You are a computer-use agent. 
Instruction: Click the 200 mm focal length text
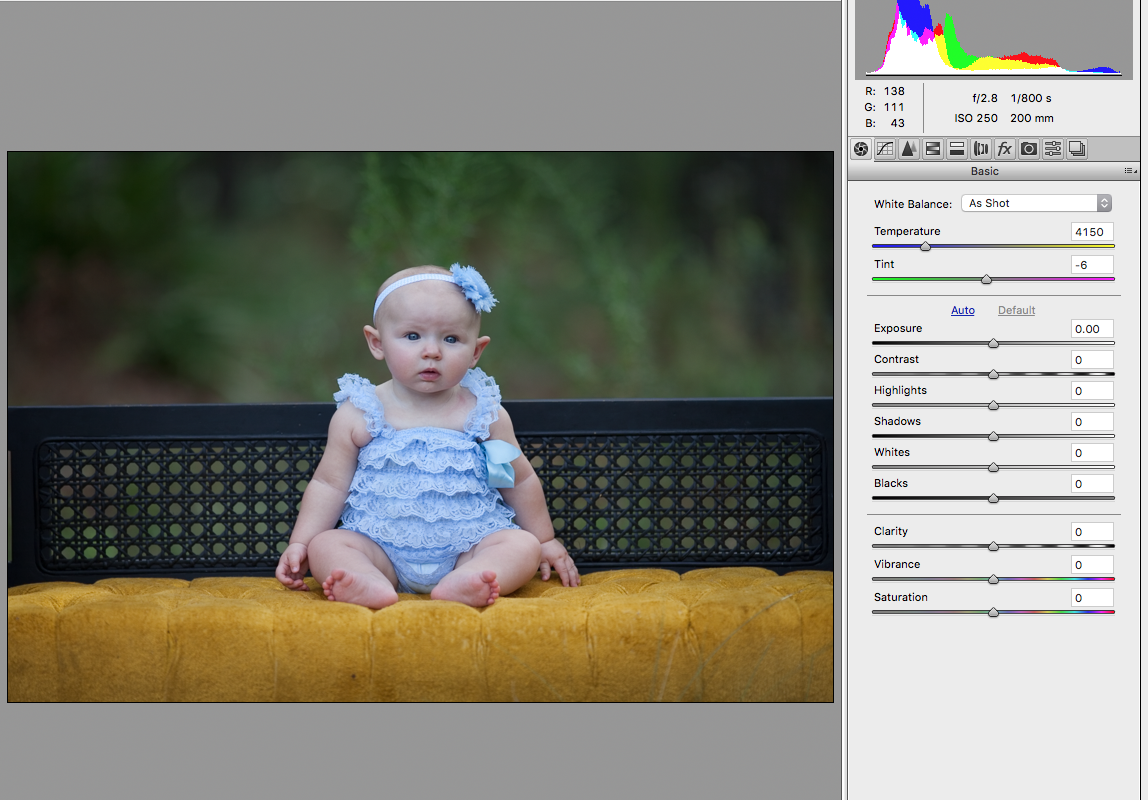pyautogui.click(x=1032, y=119)
